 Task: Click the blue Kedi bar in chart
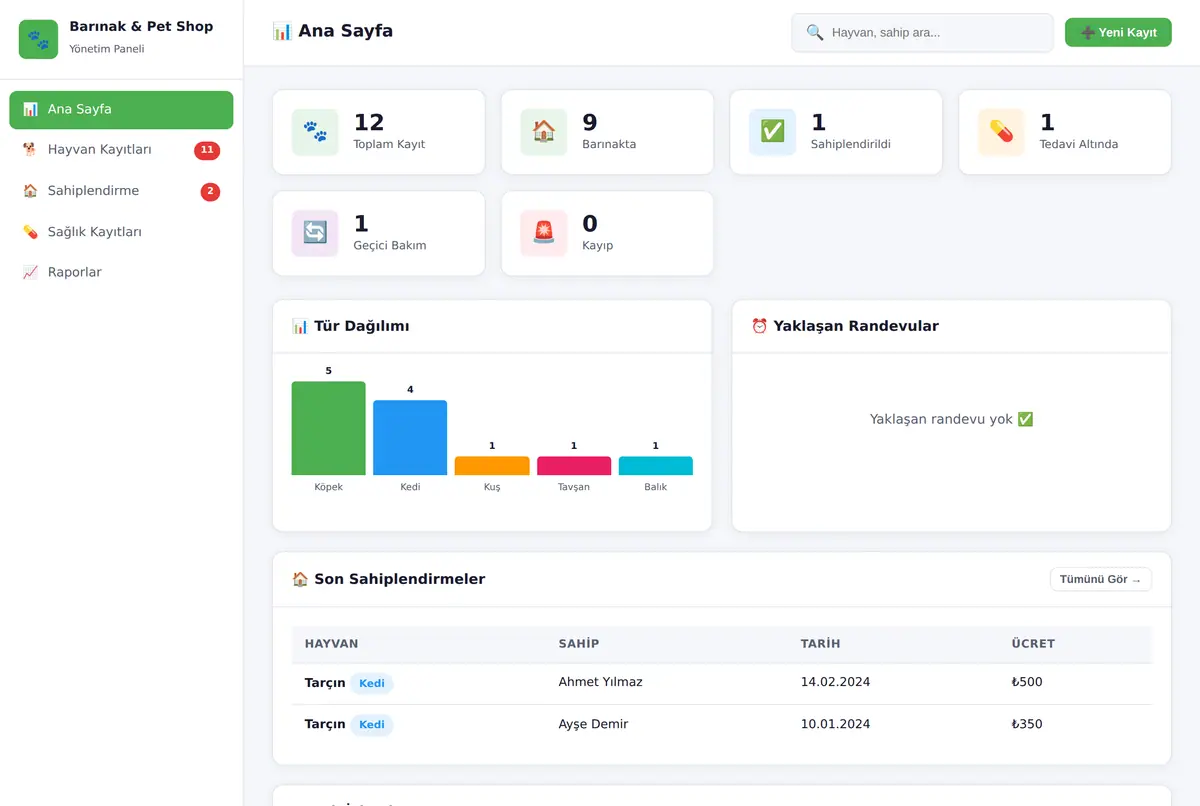(x=410, y=438)
